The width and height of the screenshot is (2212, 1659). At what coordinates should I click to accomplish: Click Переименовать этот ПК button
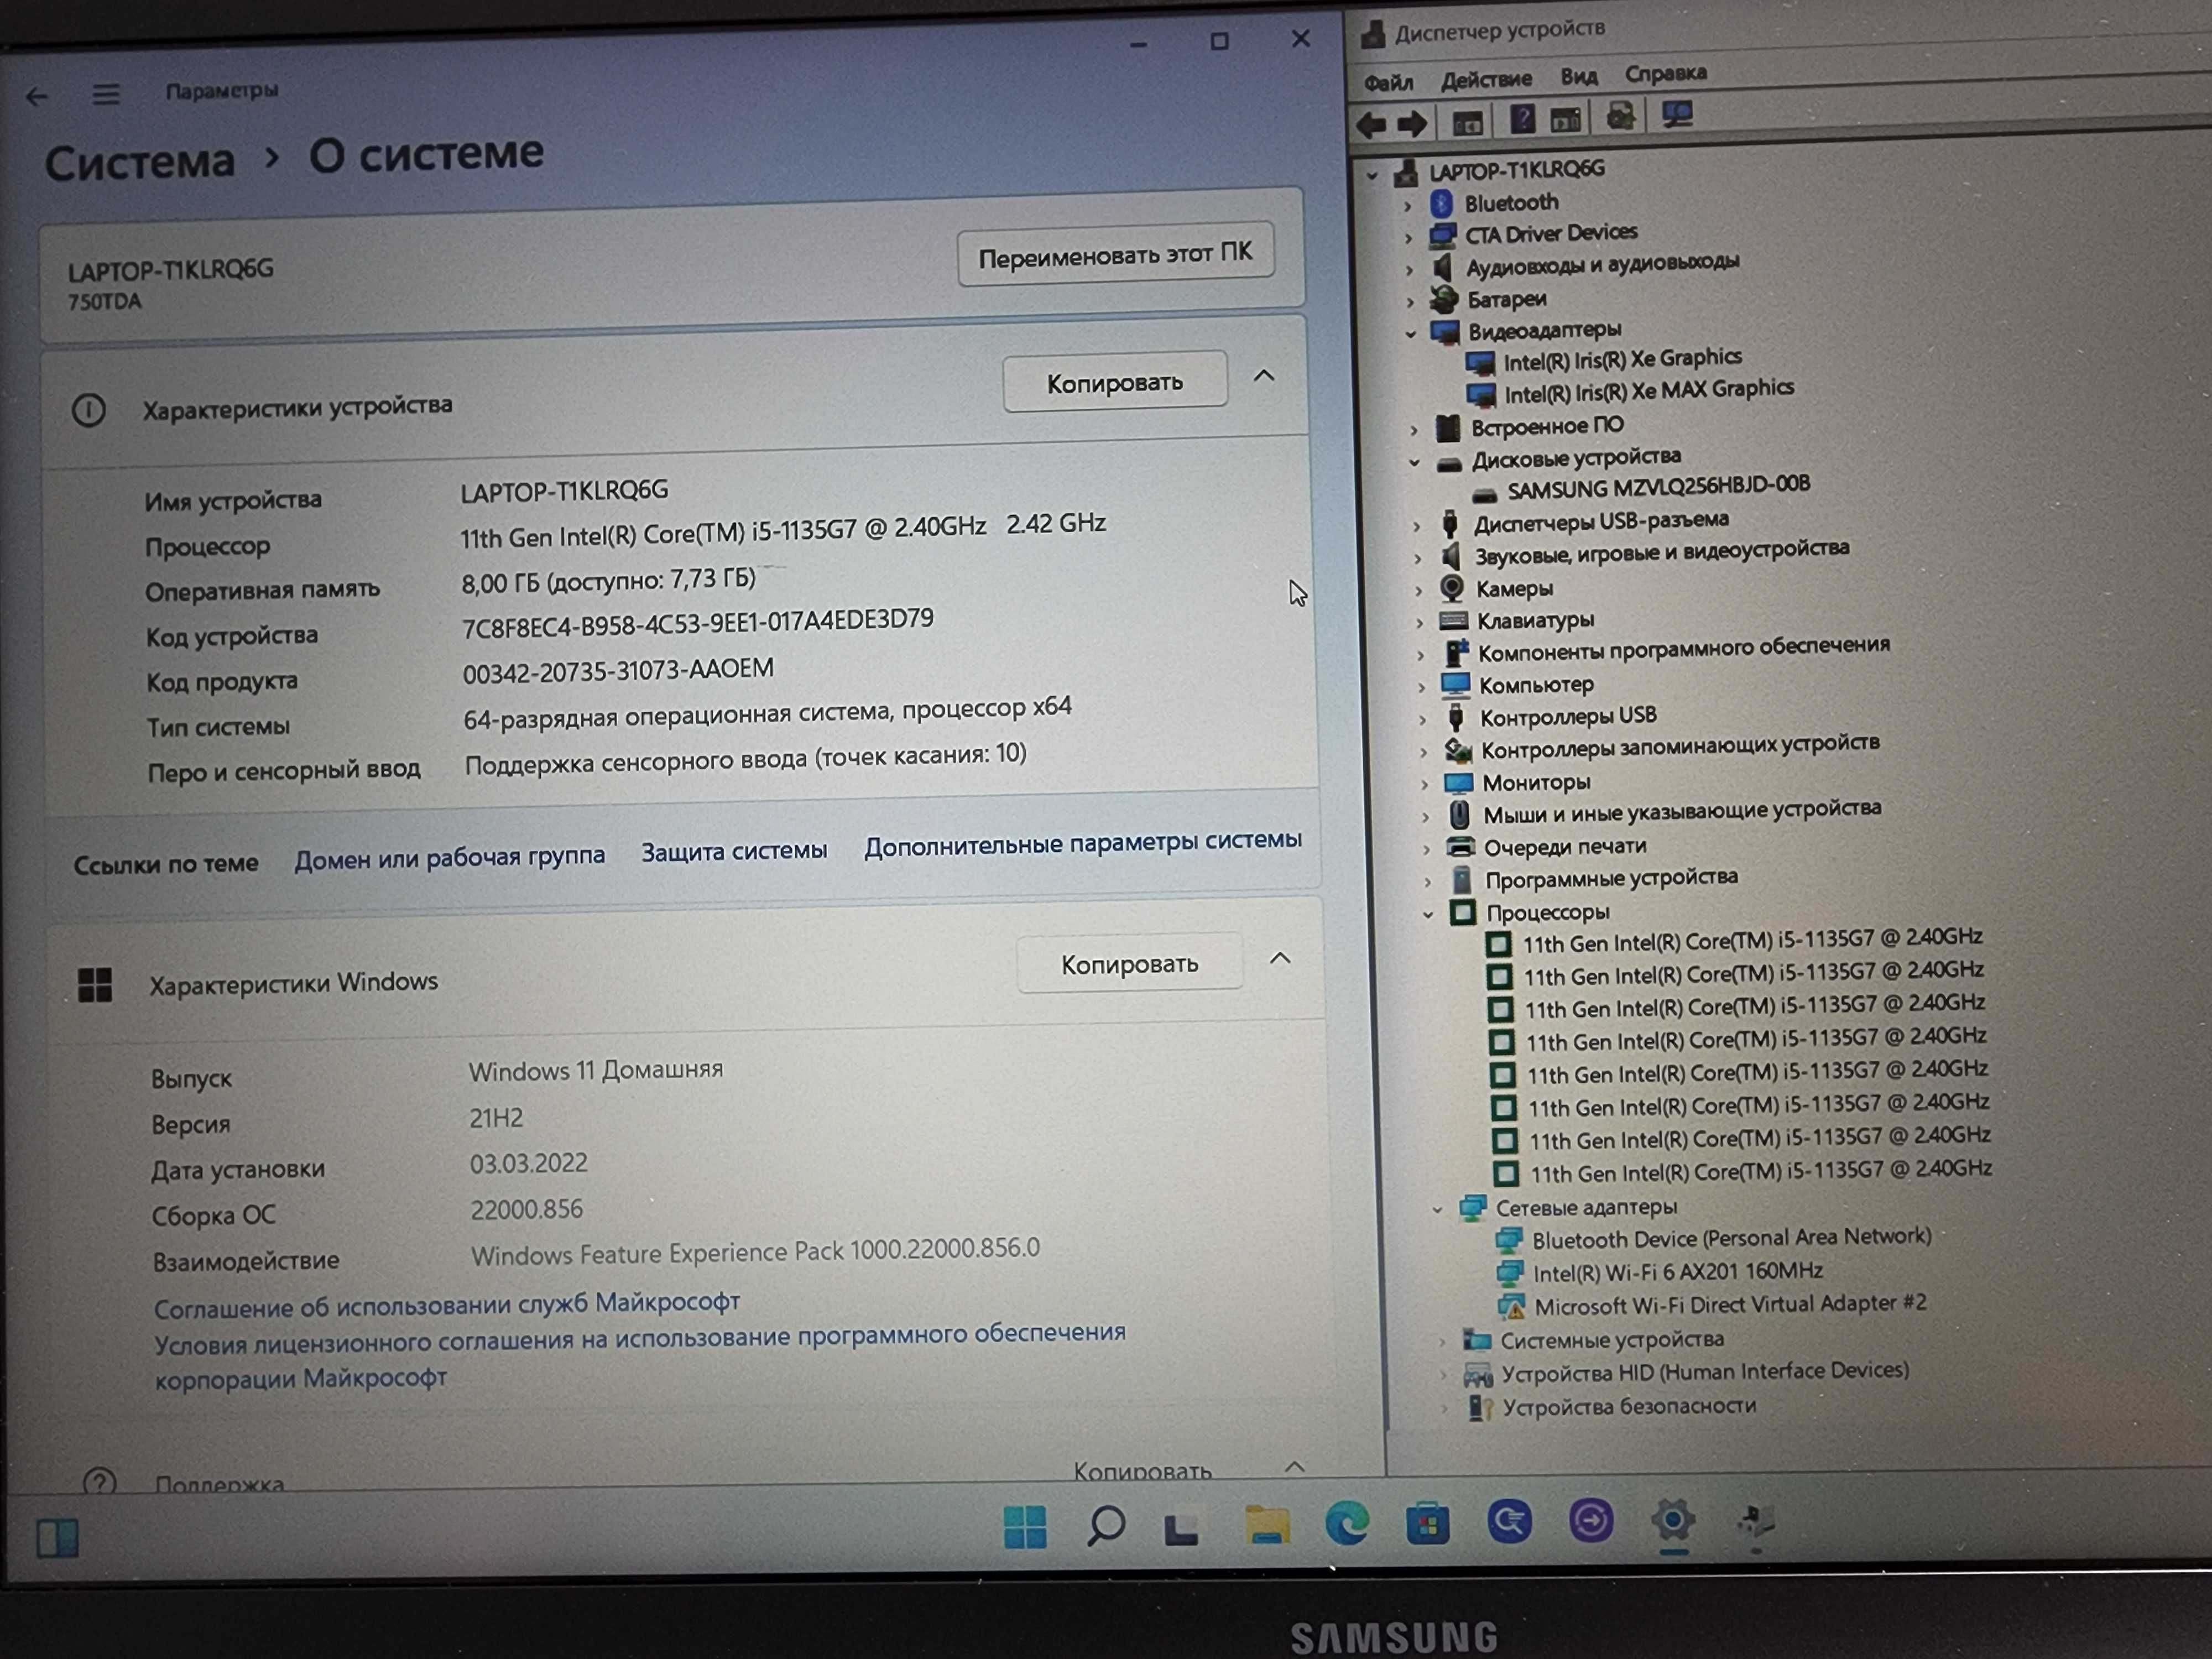tap(1115, 255)
